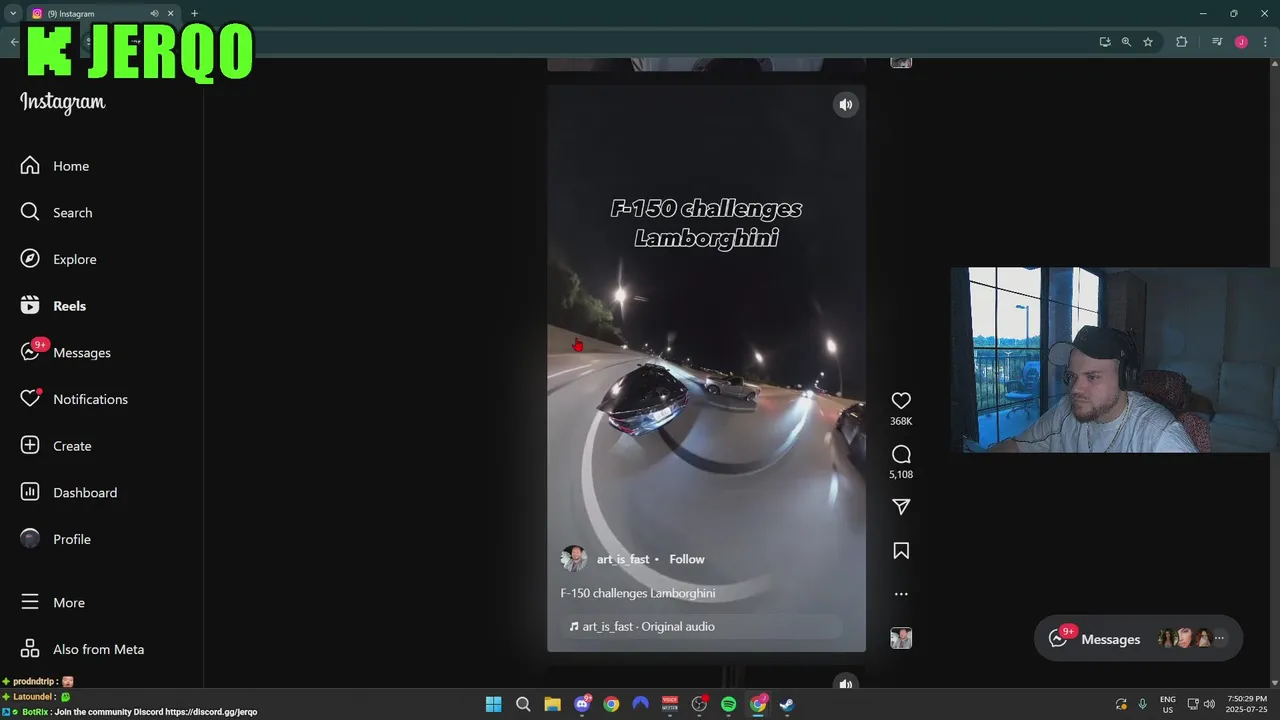The height and width of the screenshot is (720, 1280).
Task: Open Windows Start menu
Action: click(x=493, y=704)
